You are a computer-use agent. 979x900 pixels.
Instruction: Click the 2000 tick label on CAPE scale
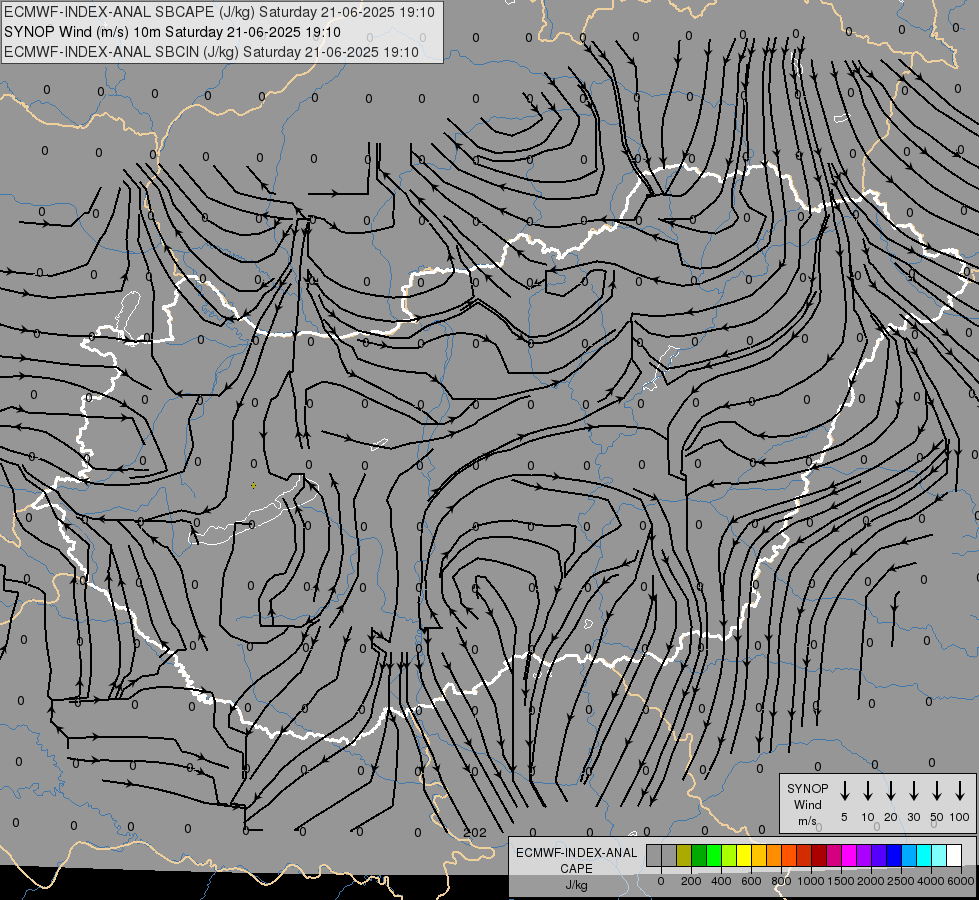[x=870, y=881]
